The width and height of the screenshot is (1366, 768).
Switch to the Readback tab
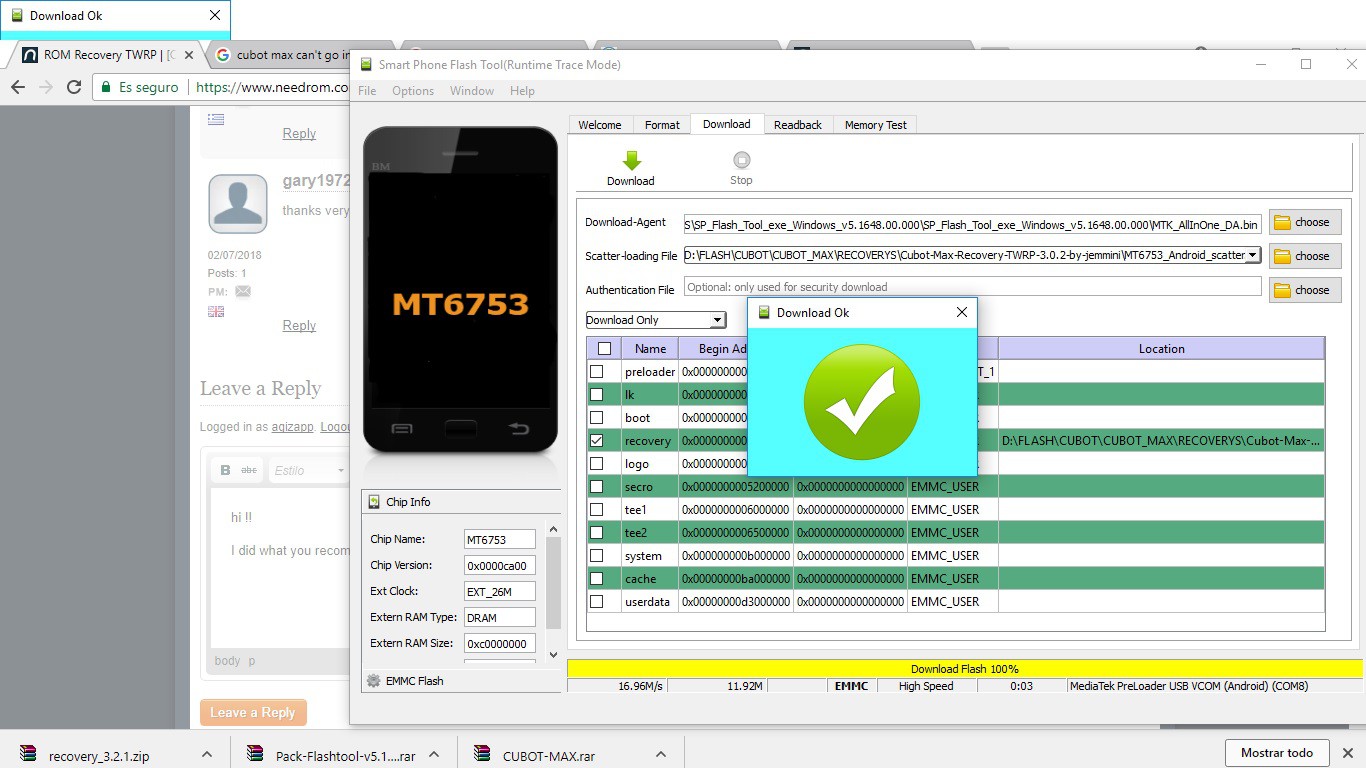coord(797,125)
